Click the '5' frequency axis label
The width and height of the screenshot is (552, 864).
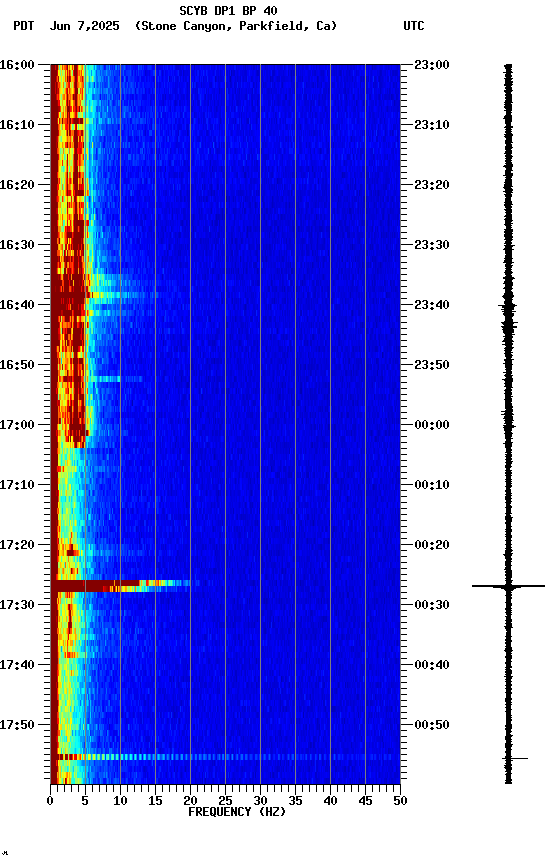[85, 802]
